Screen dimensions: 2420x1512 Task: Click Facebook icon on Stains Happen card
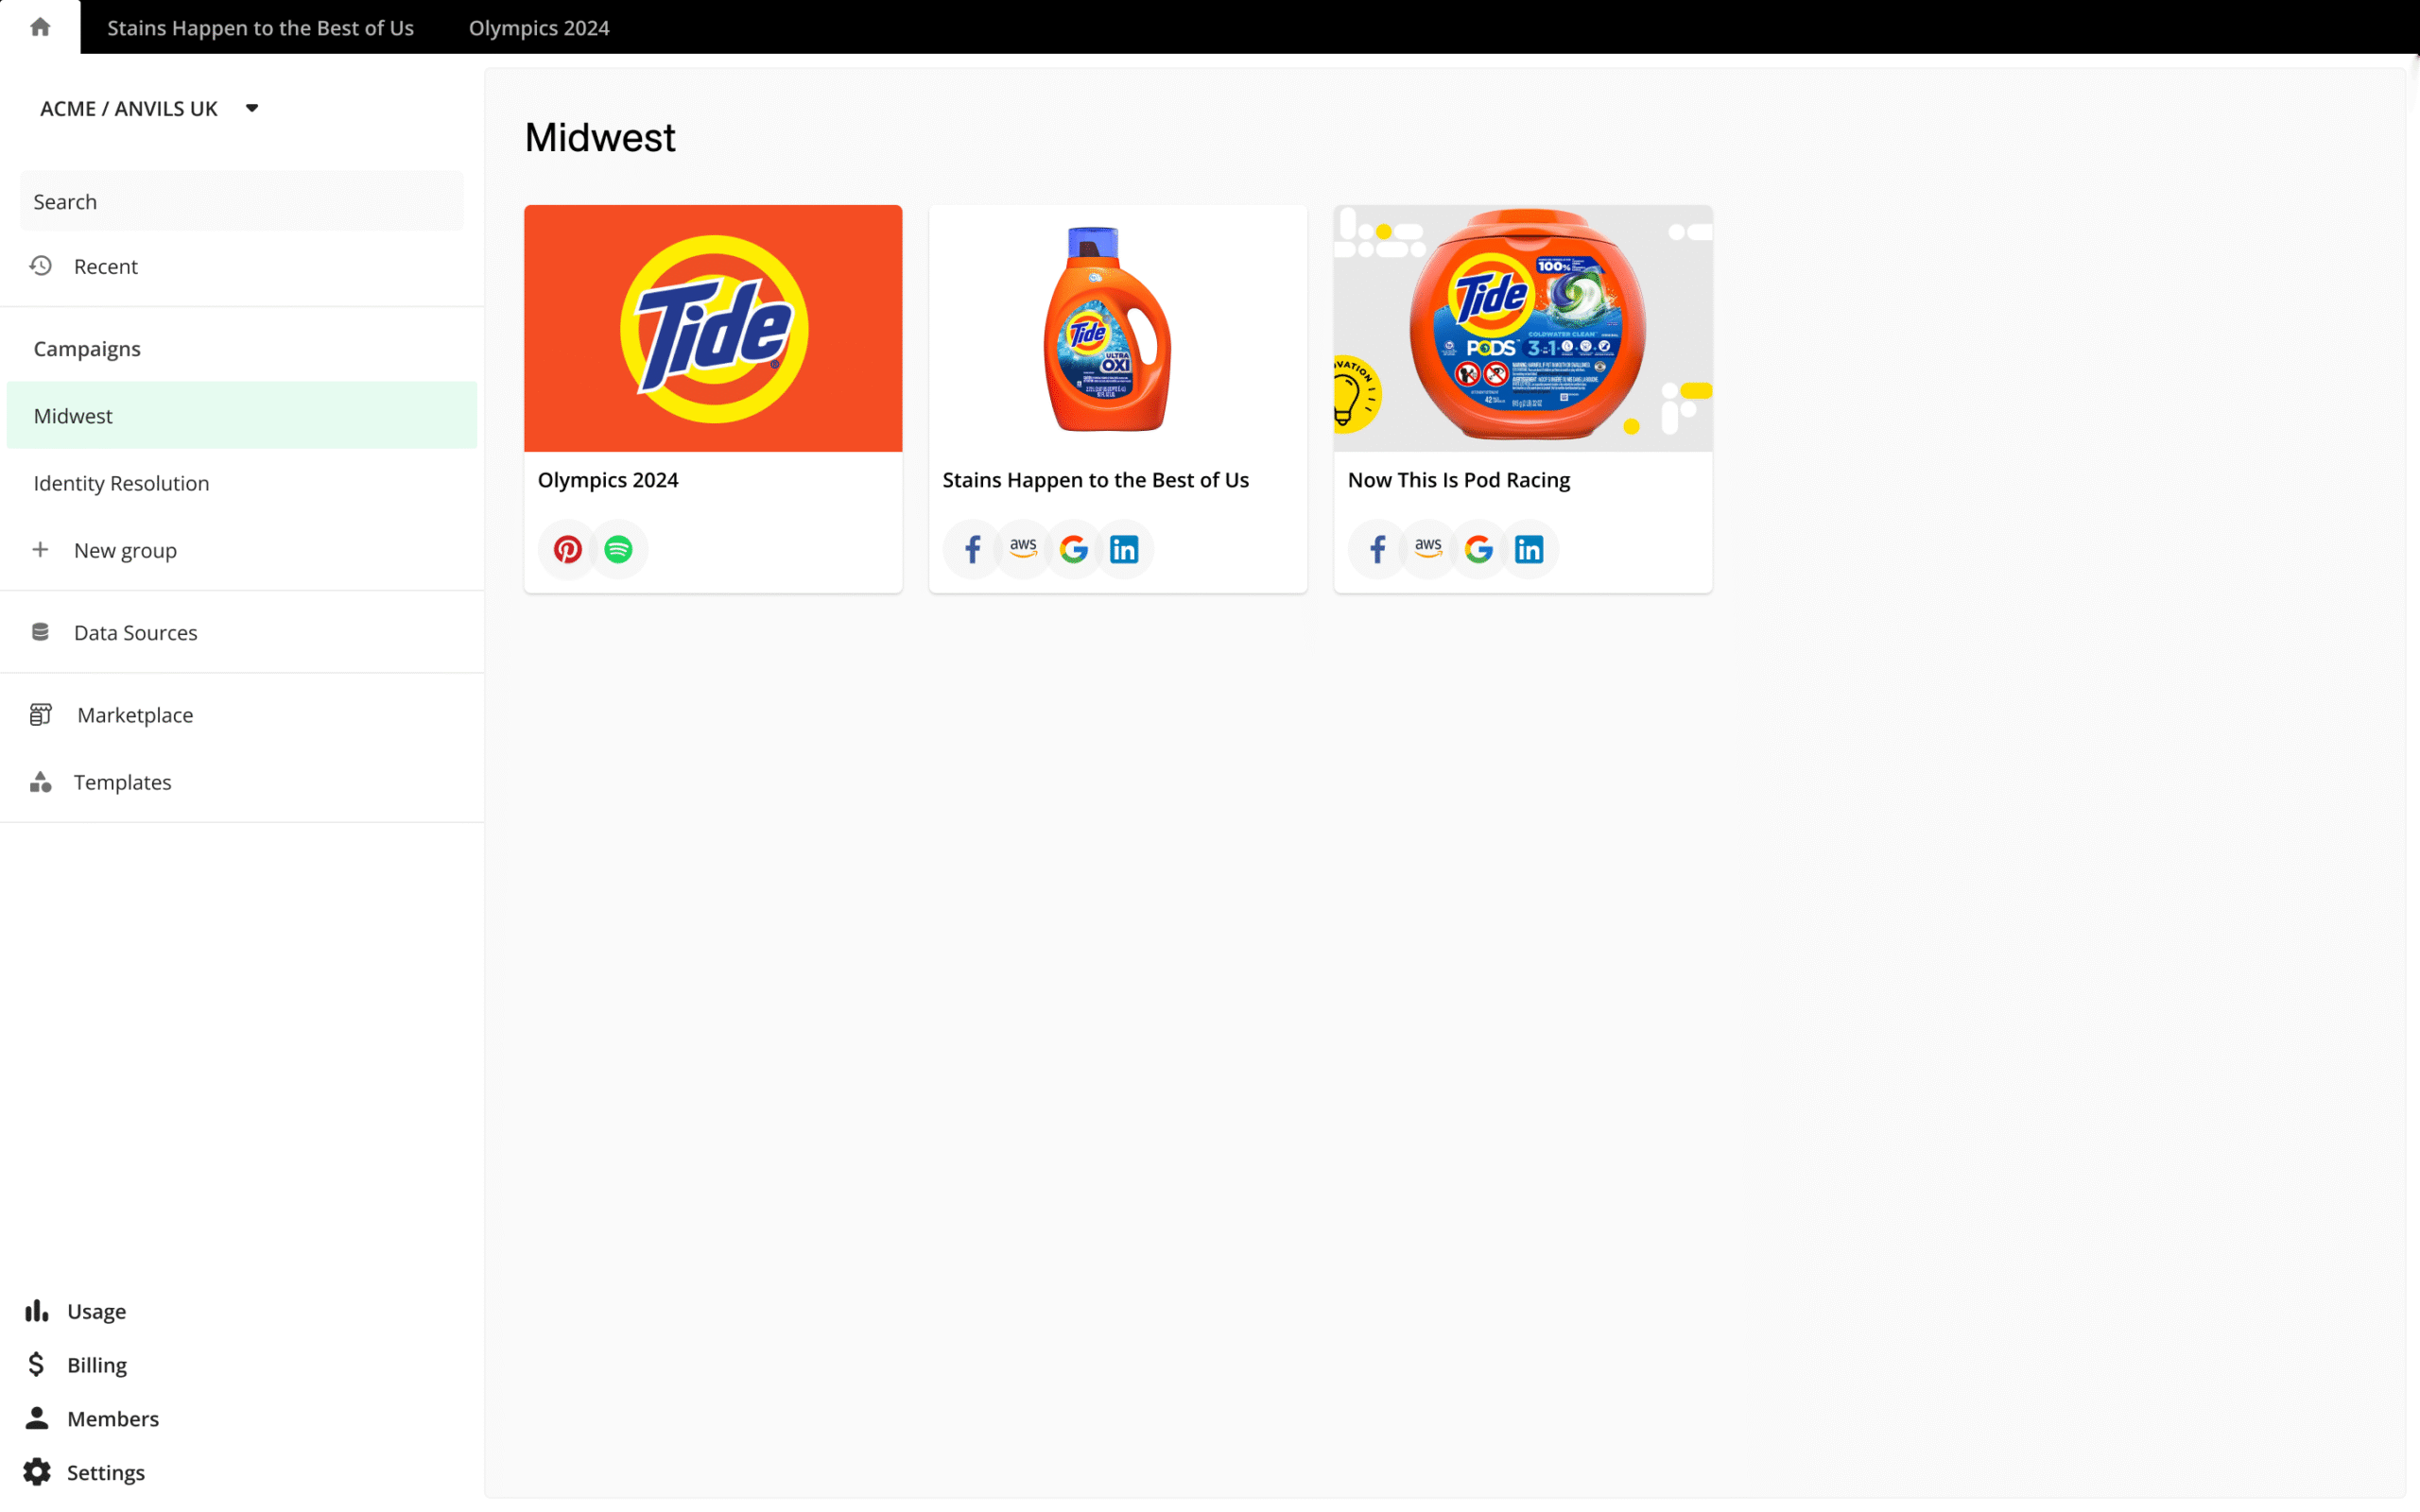point(972,549)
